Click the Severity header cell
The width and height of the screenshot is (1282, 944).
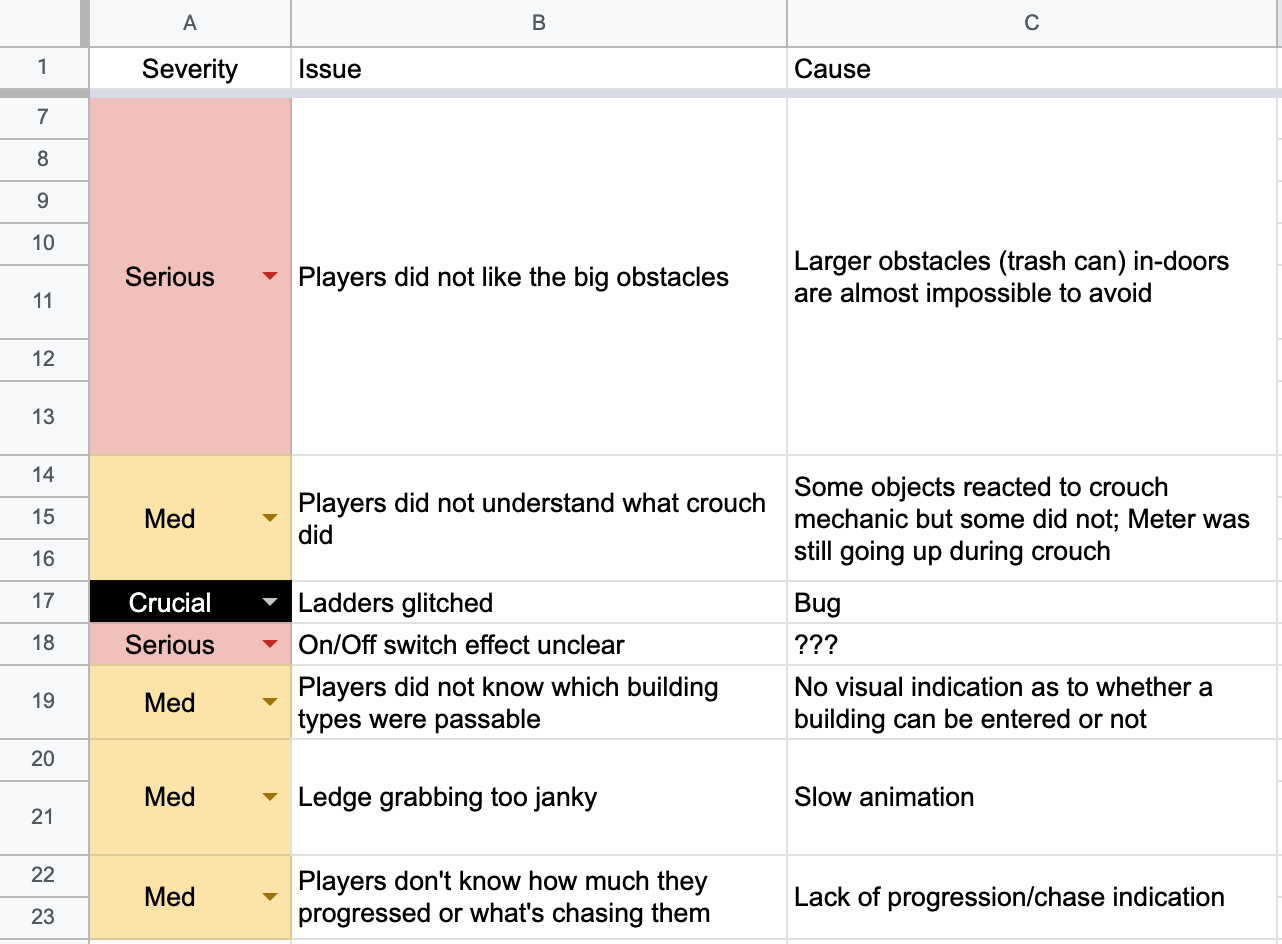(x=190, y=68)
